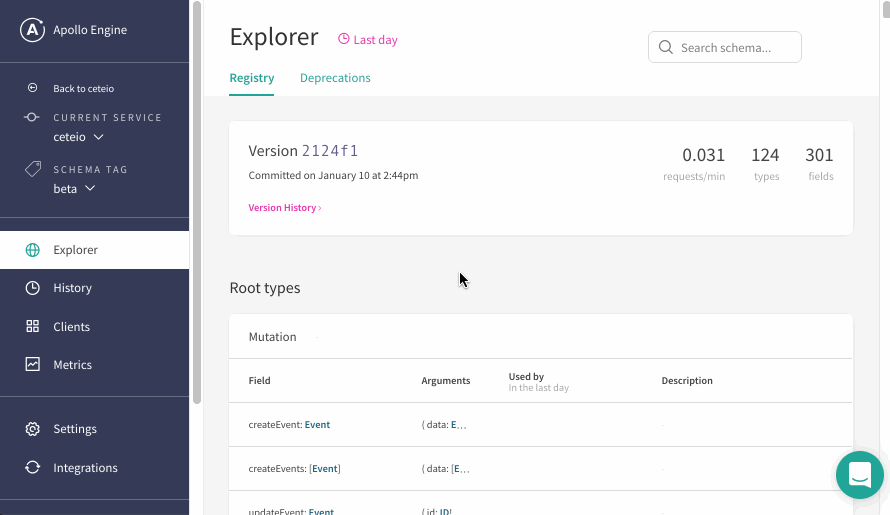Open the beta schema tag dropdown
890x515 pixels.
(x=74, y=189)
